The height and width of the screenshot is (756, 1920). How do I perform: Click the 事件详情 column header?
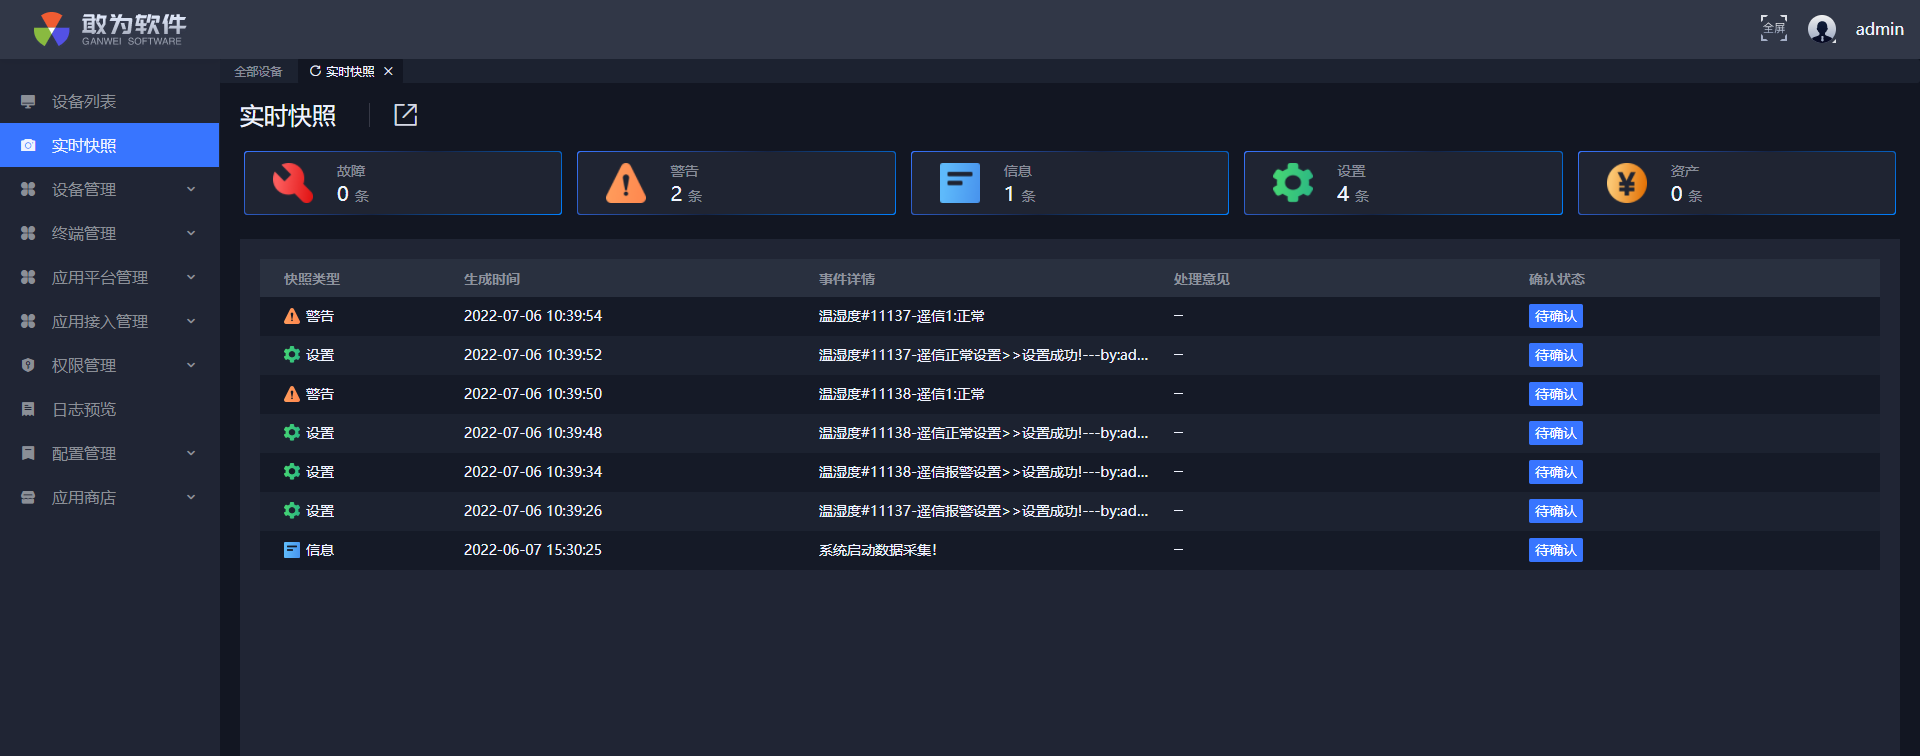(847, 279)
